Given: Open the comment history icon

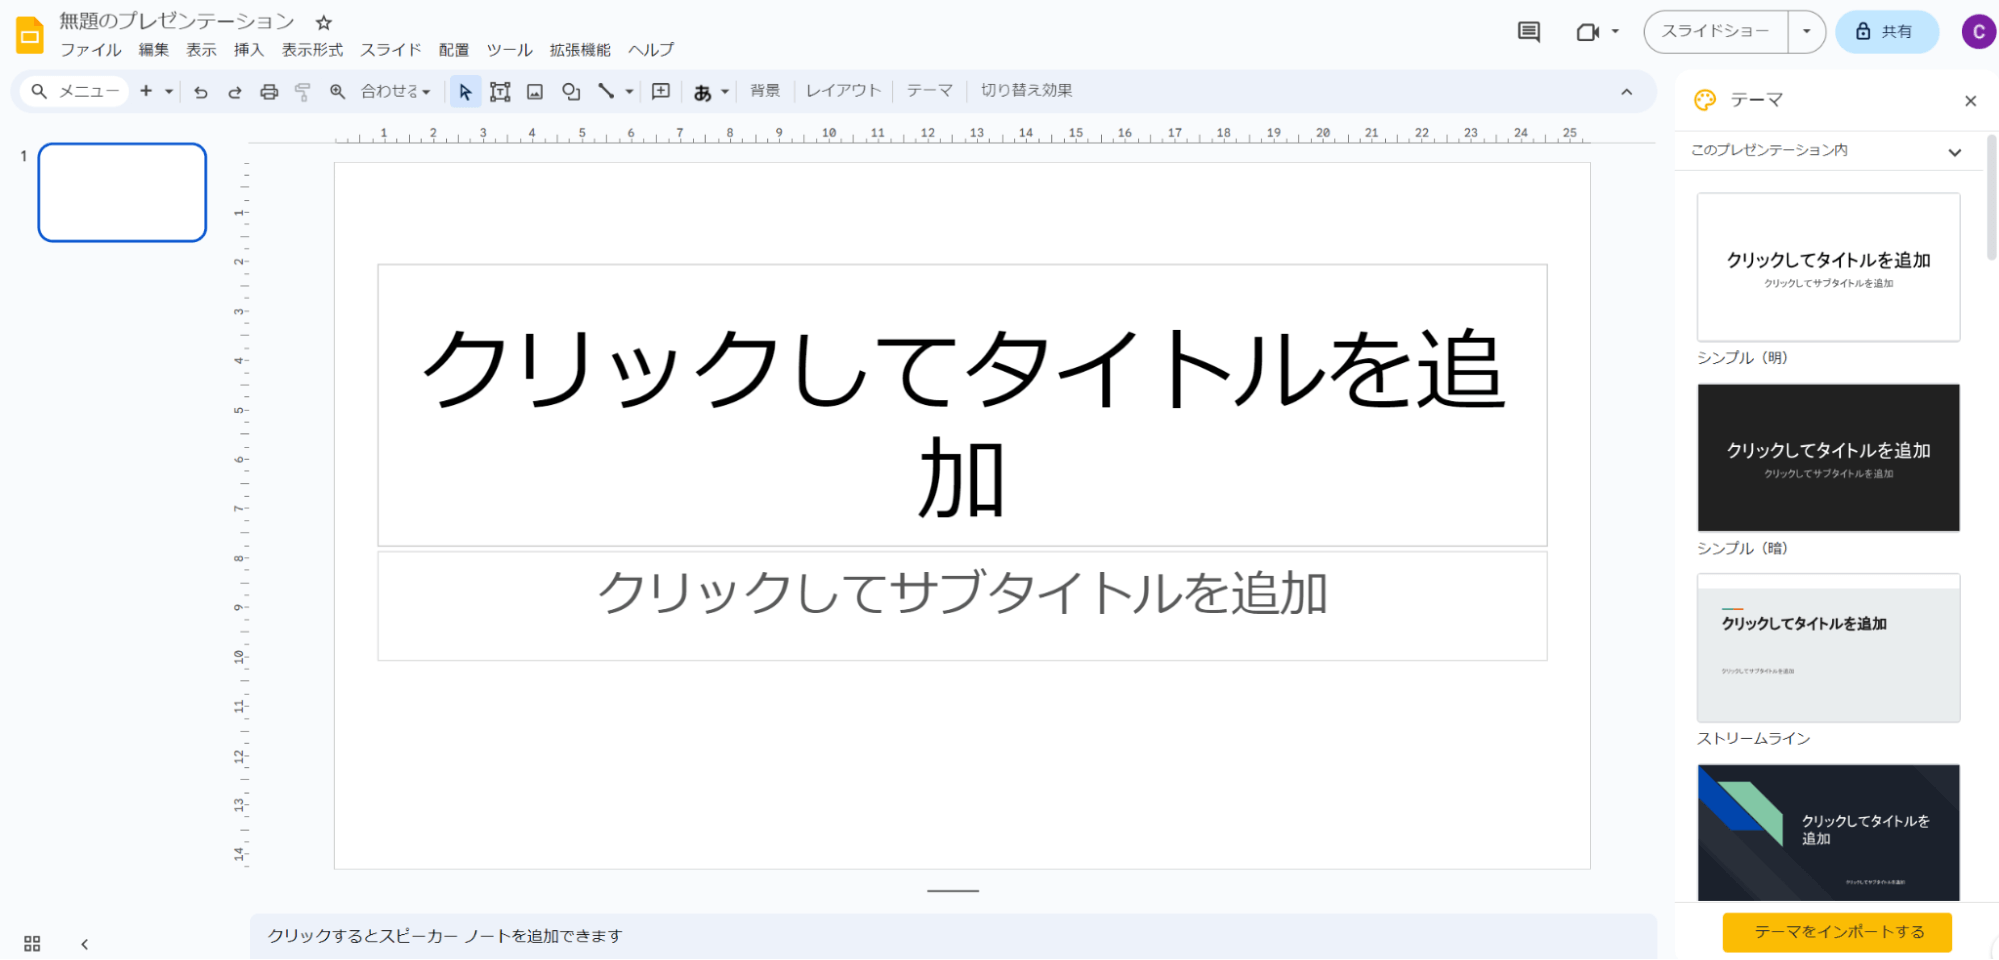Looking at the screenshot, I should pos(1528,32).
